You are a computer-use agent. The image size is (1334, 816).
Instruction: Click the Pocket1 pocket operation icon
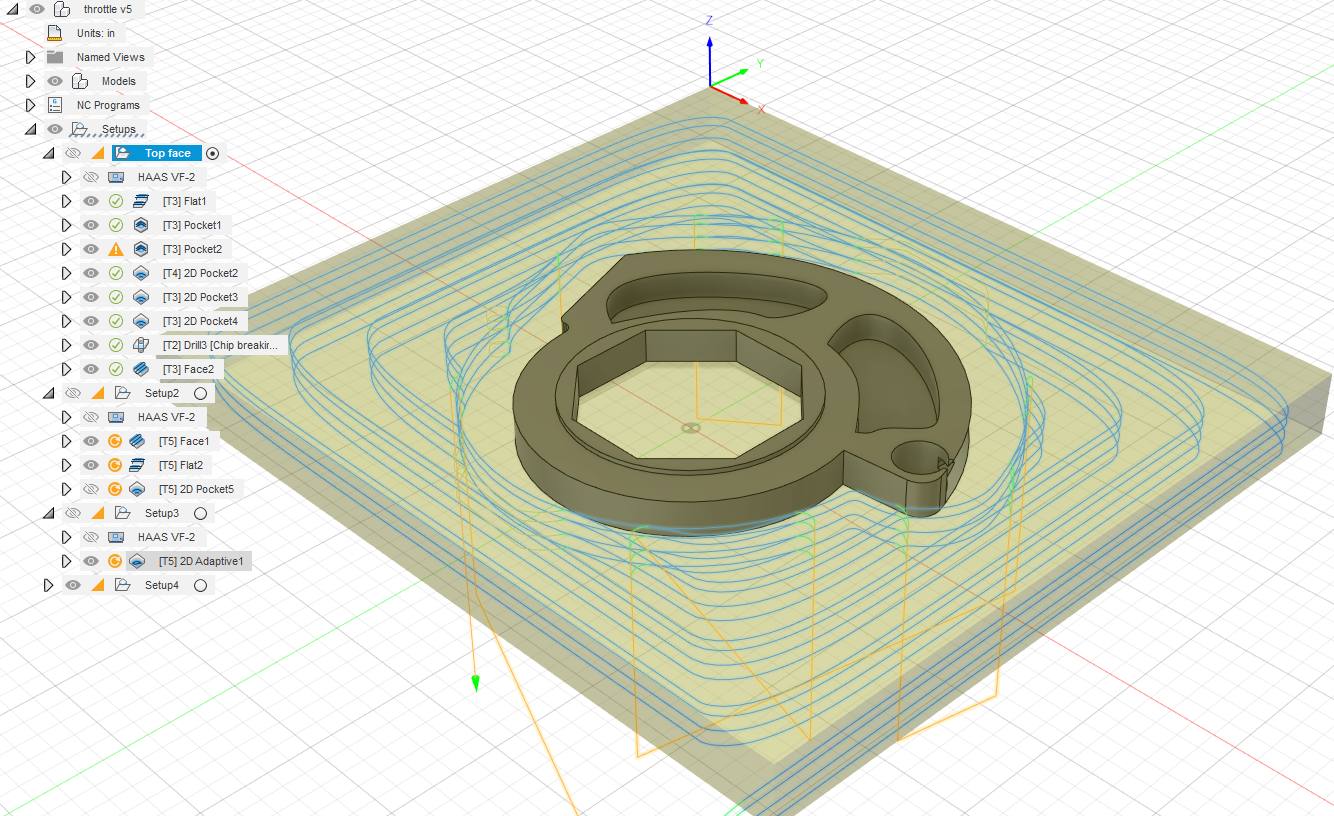coord(140,225)
